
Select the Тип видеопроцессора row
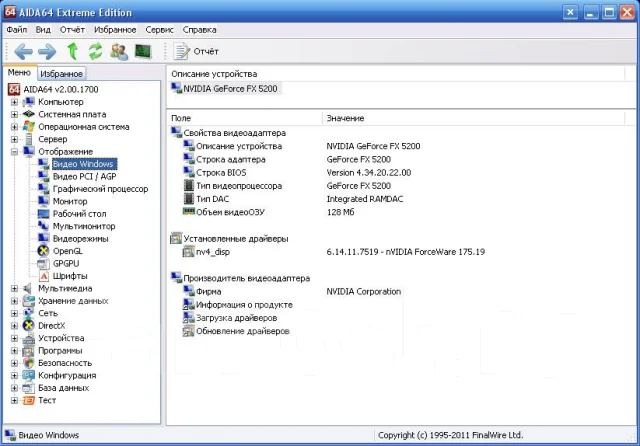pos(239,186)
